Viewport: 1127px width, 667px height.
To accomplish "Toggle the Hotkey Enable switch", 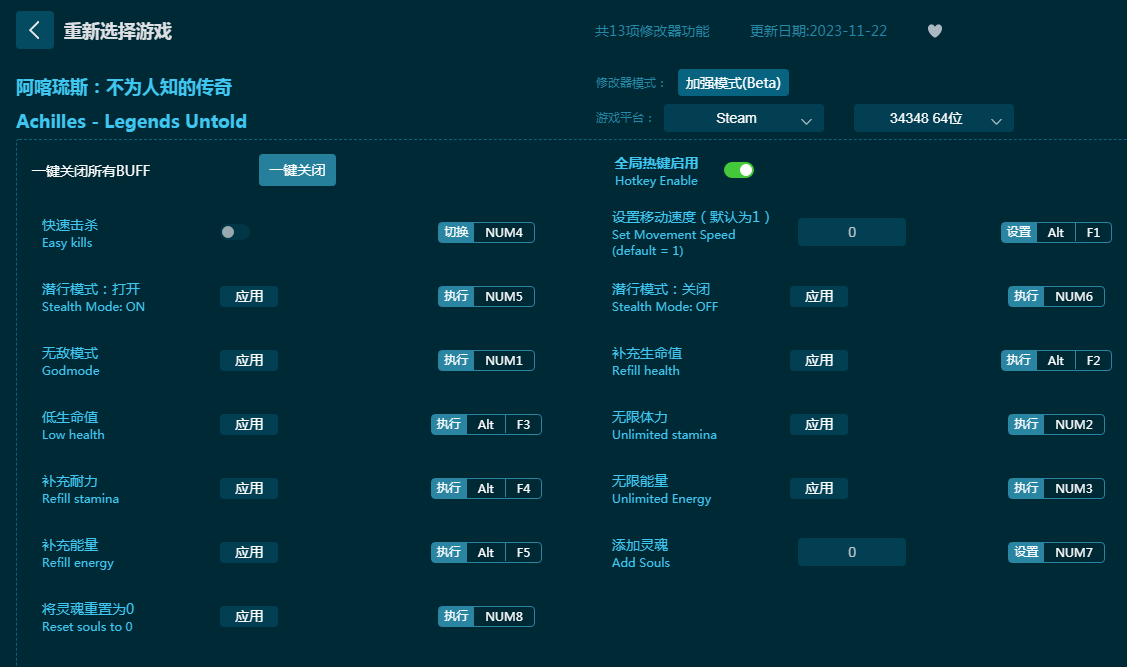I will tap(739, 170).
